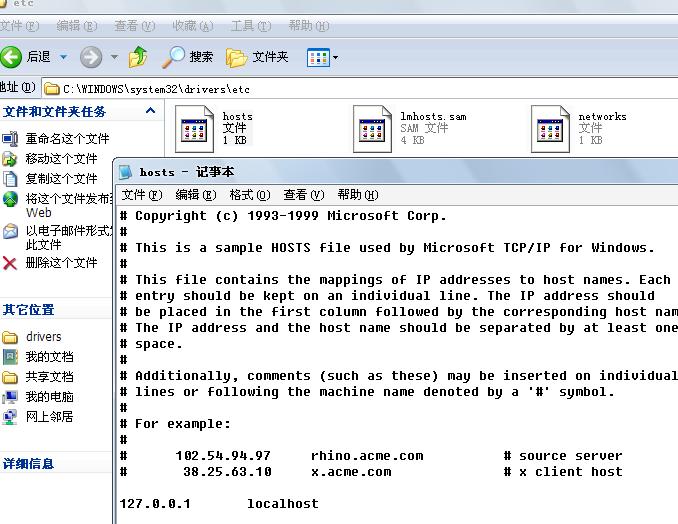Click x.acme.com in the hosts text

[x=351, y=472]
